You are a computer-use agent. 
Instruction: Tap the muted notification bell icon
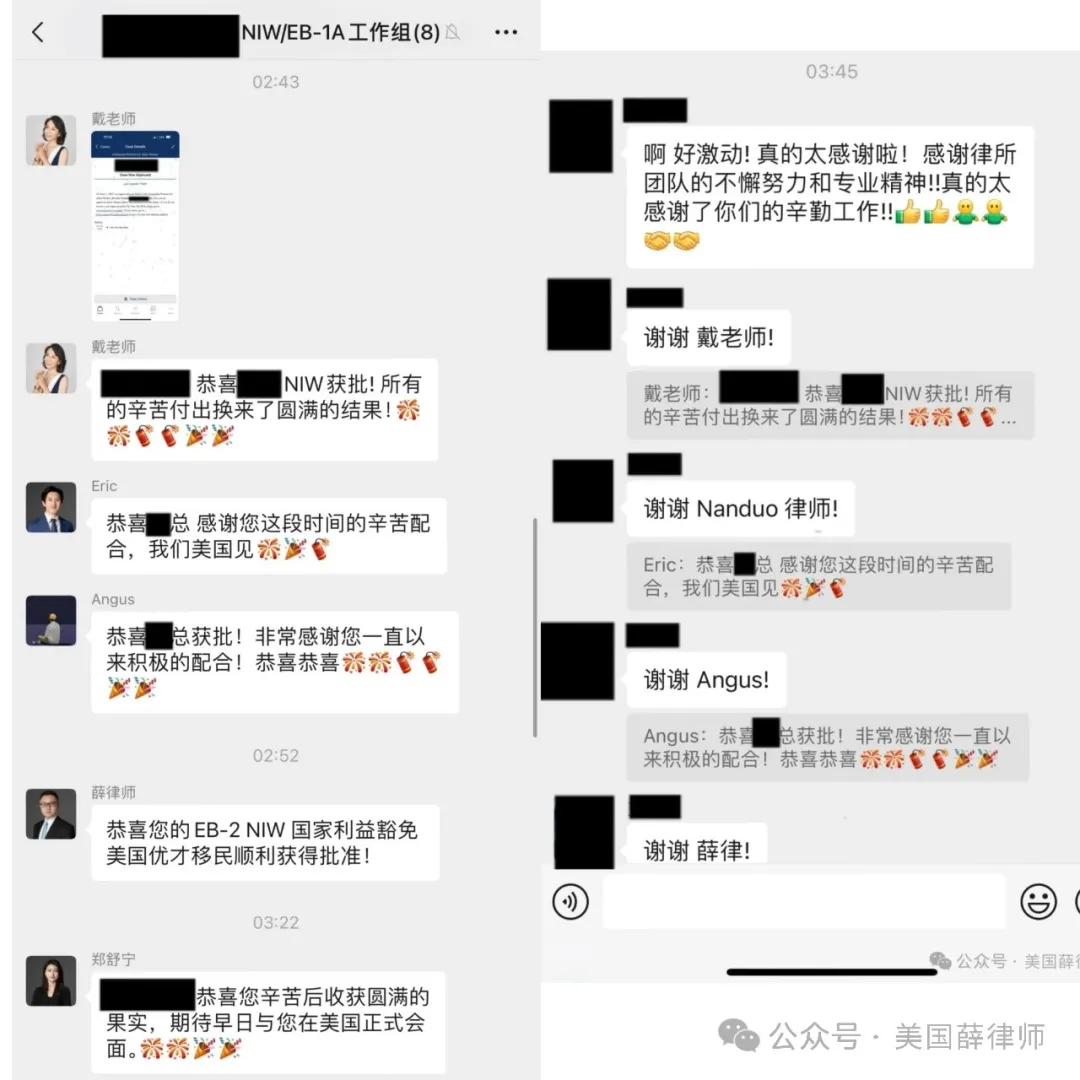(453, 32)
